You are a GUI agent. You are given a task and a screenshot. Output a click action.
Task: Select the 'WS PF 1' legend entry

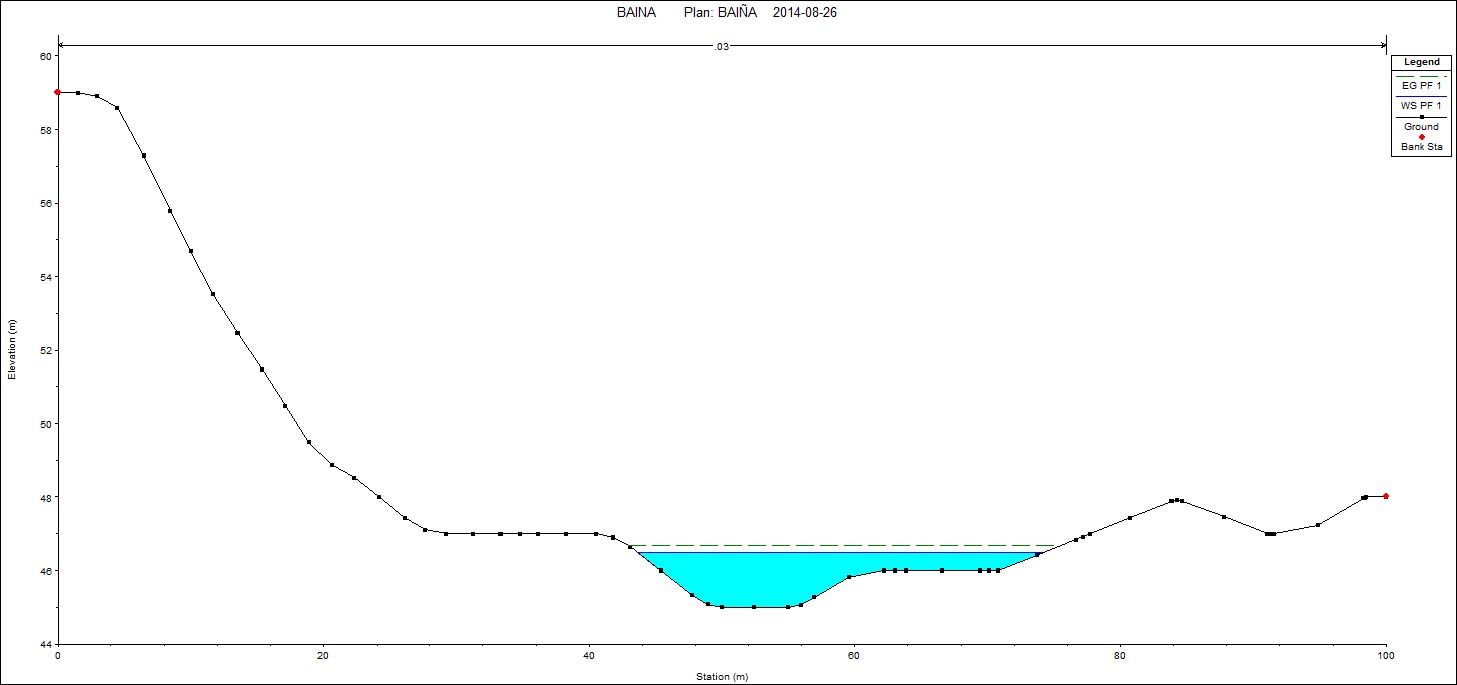tap(1421, 106)
